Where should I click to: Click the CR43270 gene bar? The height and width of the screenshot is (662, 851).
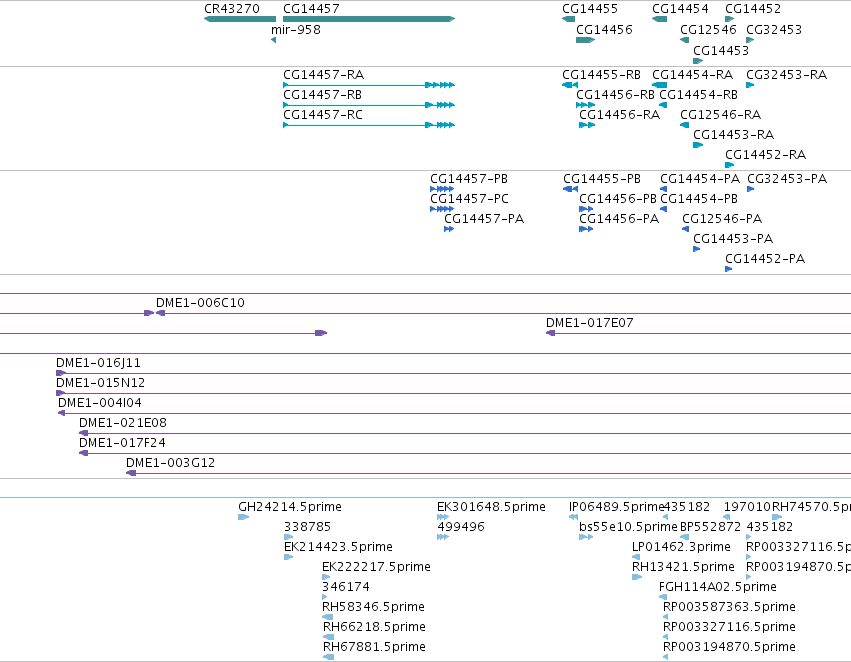(x=240, y=19)
